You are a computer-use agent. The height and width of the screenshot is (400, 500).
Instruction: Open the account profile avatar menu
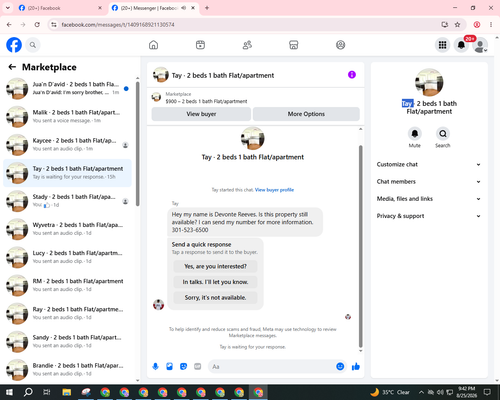[x=480, y=45]
